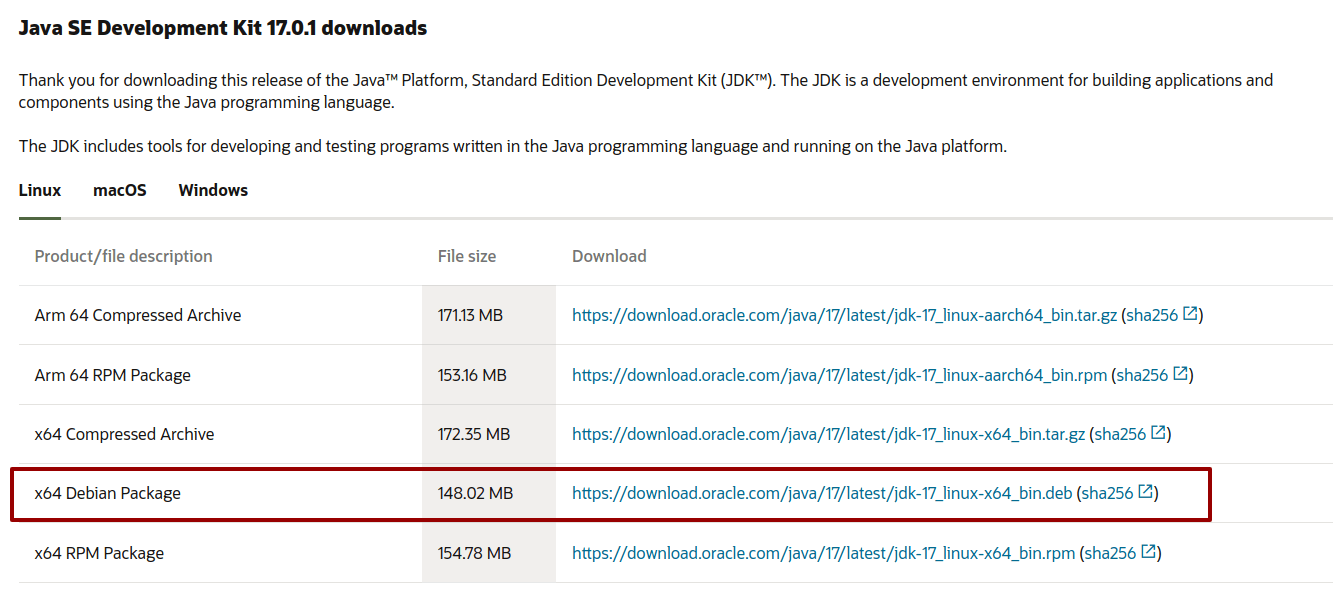Screen dimensions: 1333x601
Task: Download the x64 RPM Package .rpm link
Action: click(x=824, y=553)
